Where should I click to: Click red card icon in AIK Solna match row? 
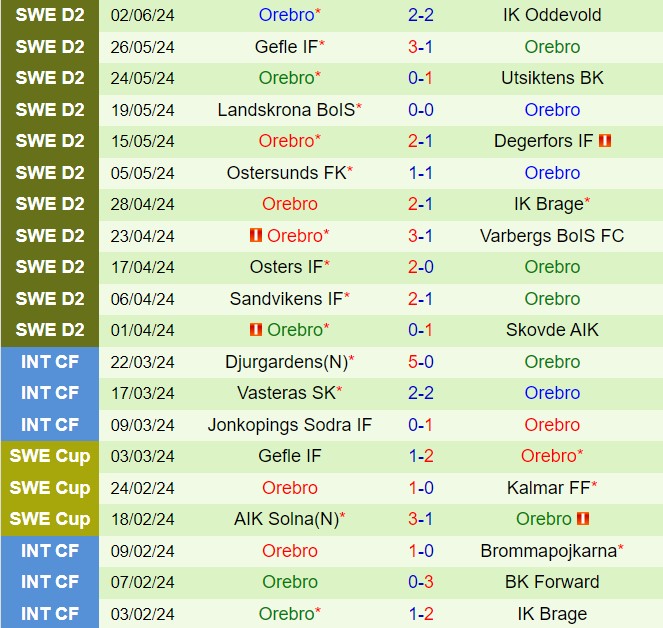(x=583, y=519)
